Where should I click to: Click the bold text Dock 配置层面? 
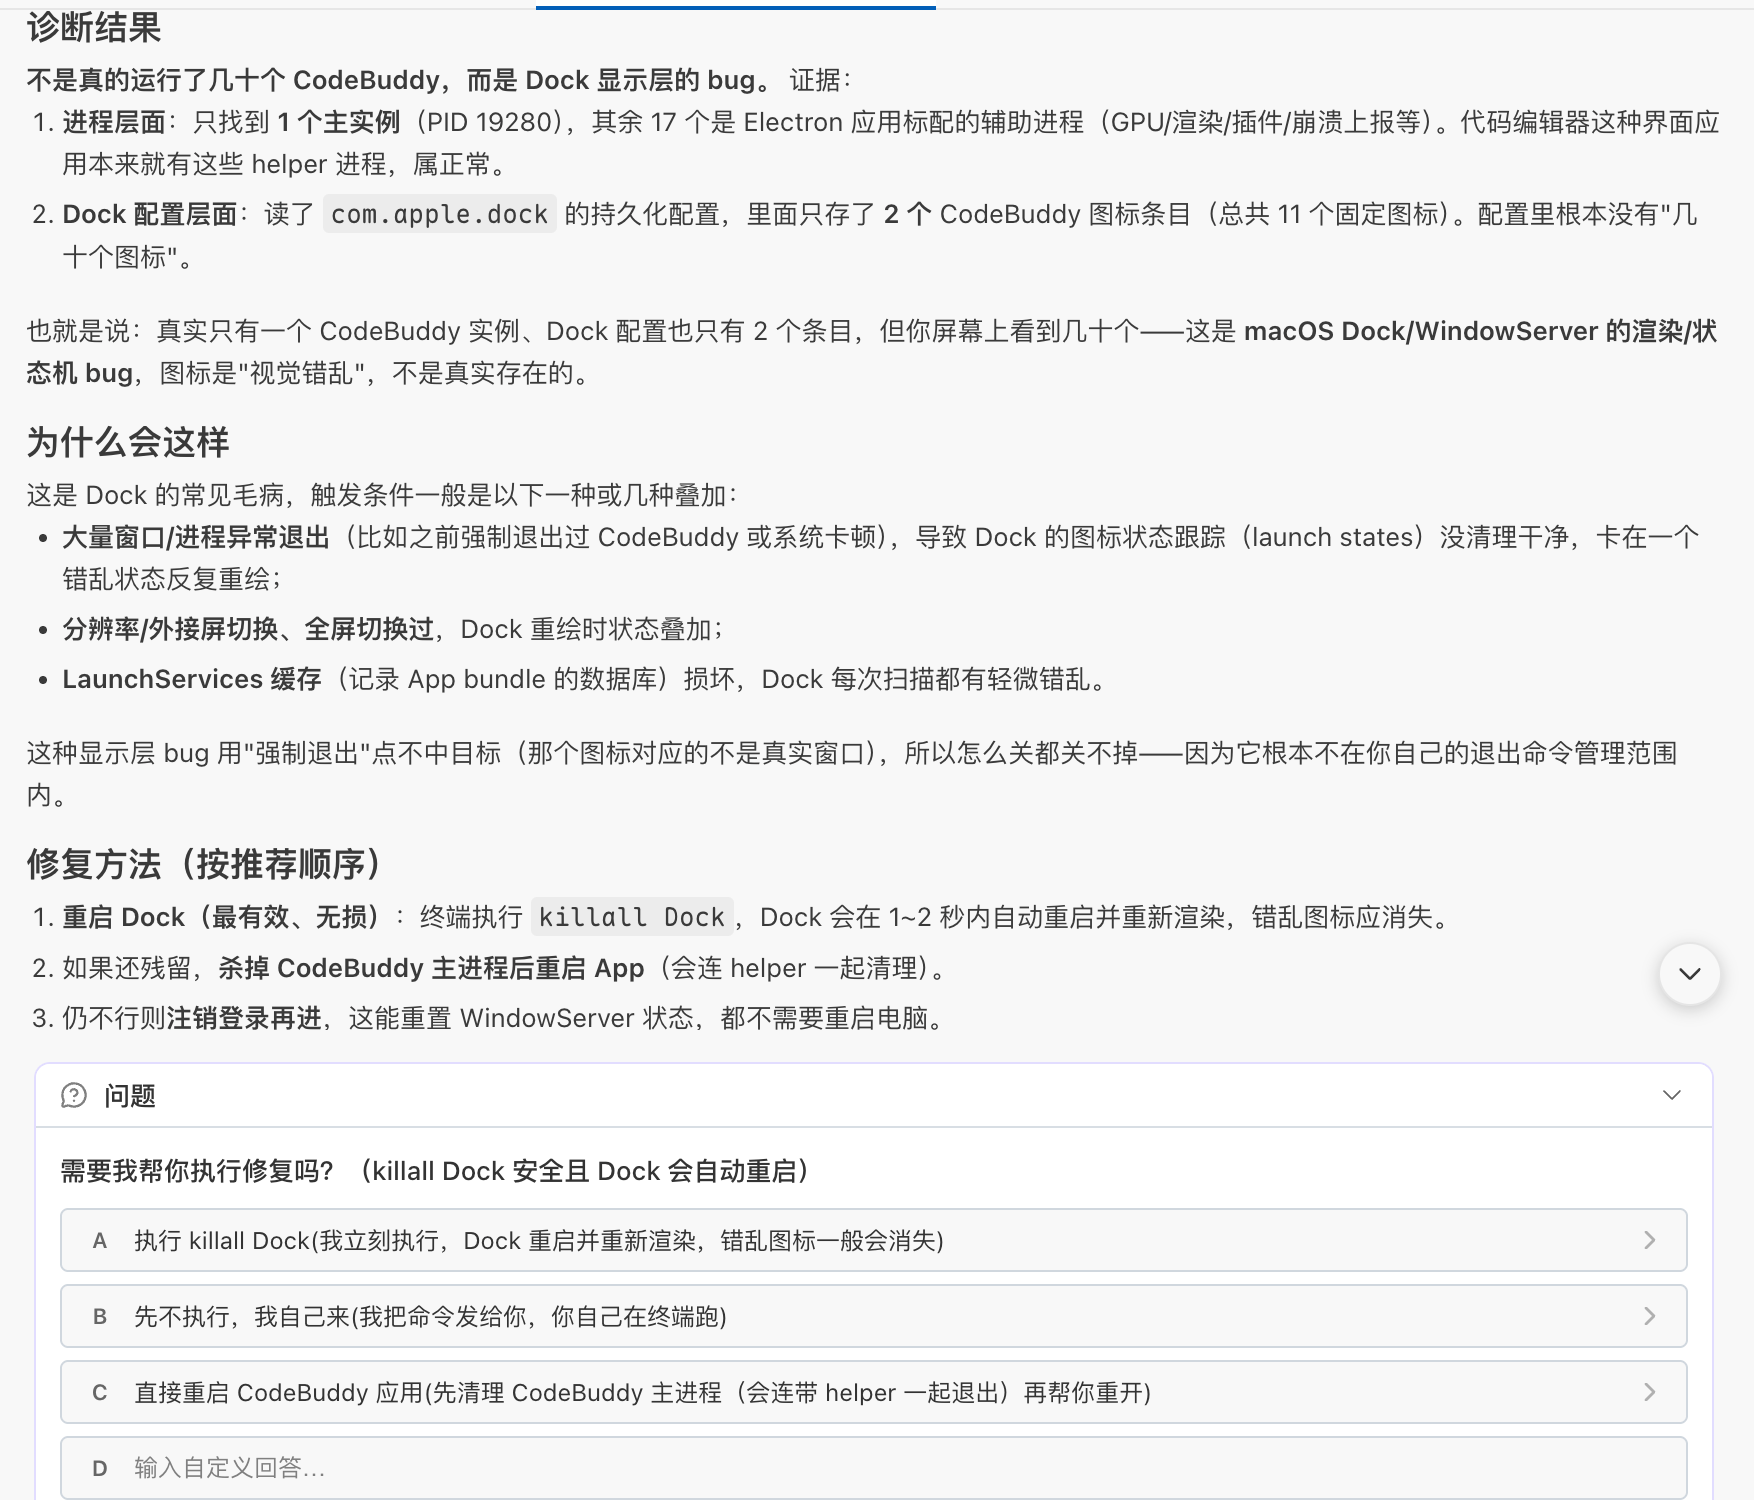click(149, 214)
